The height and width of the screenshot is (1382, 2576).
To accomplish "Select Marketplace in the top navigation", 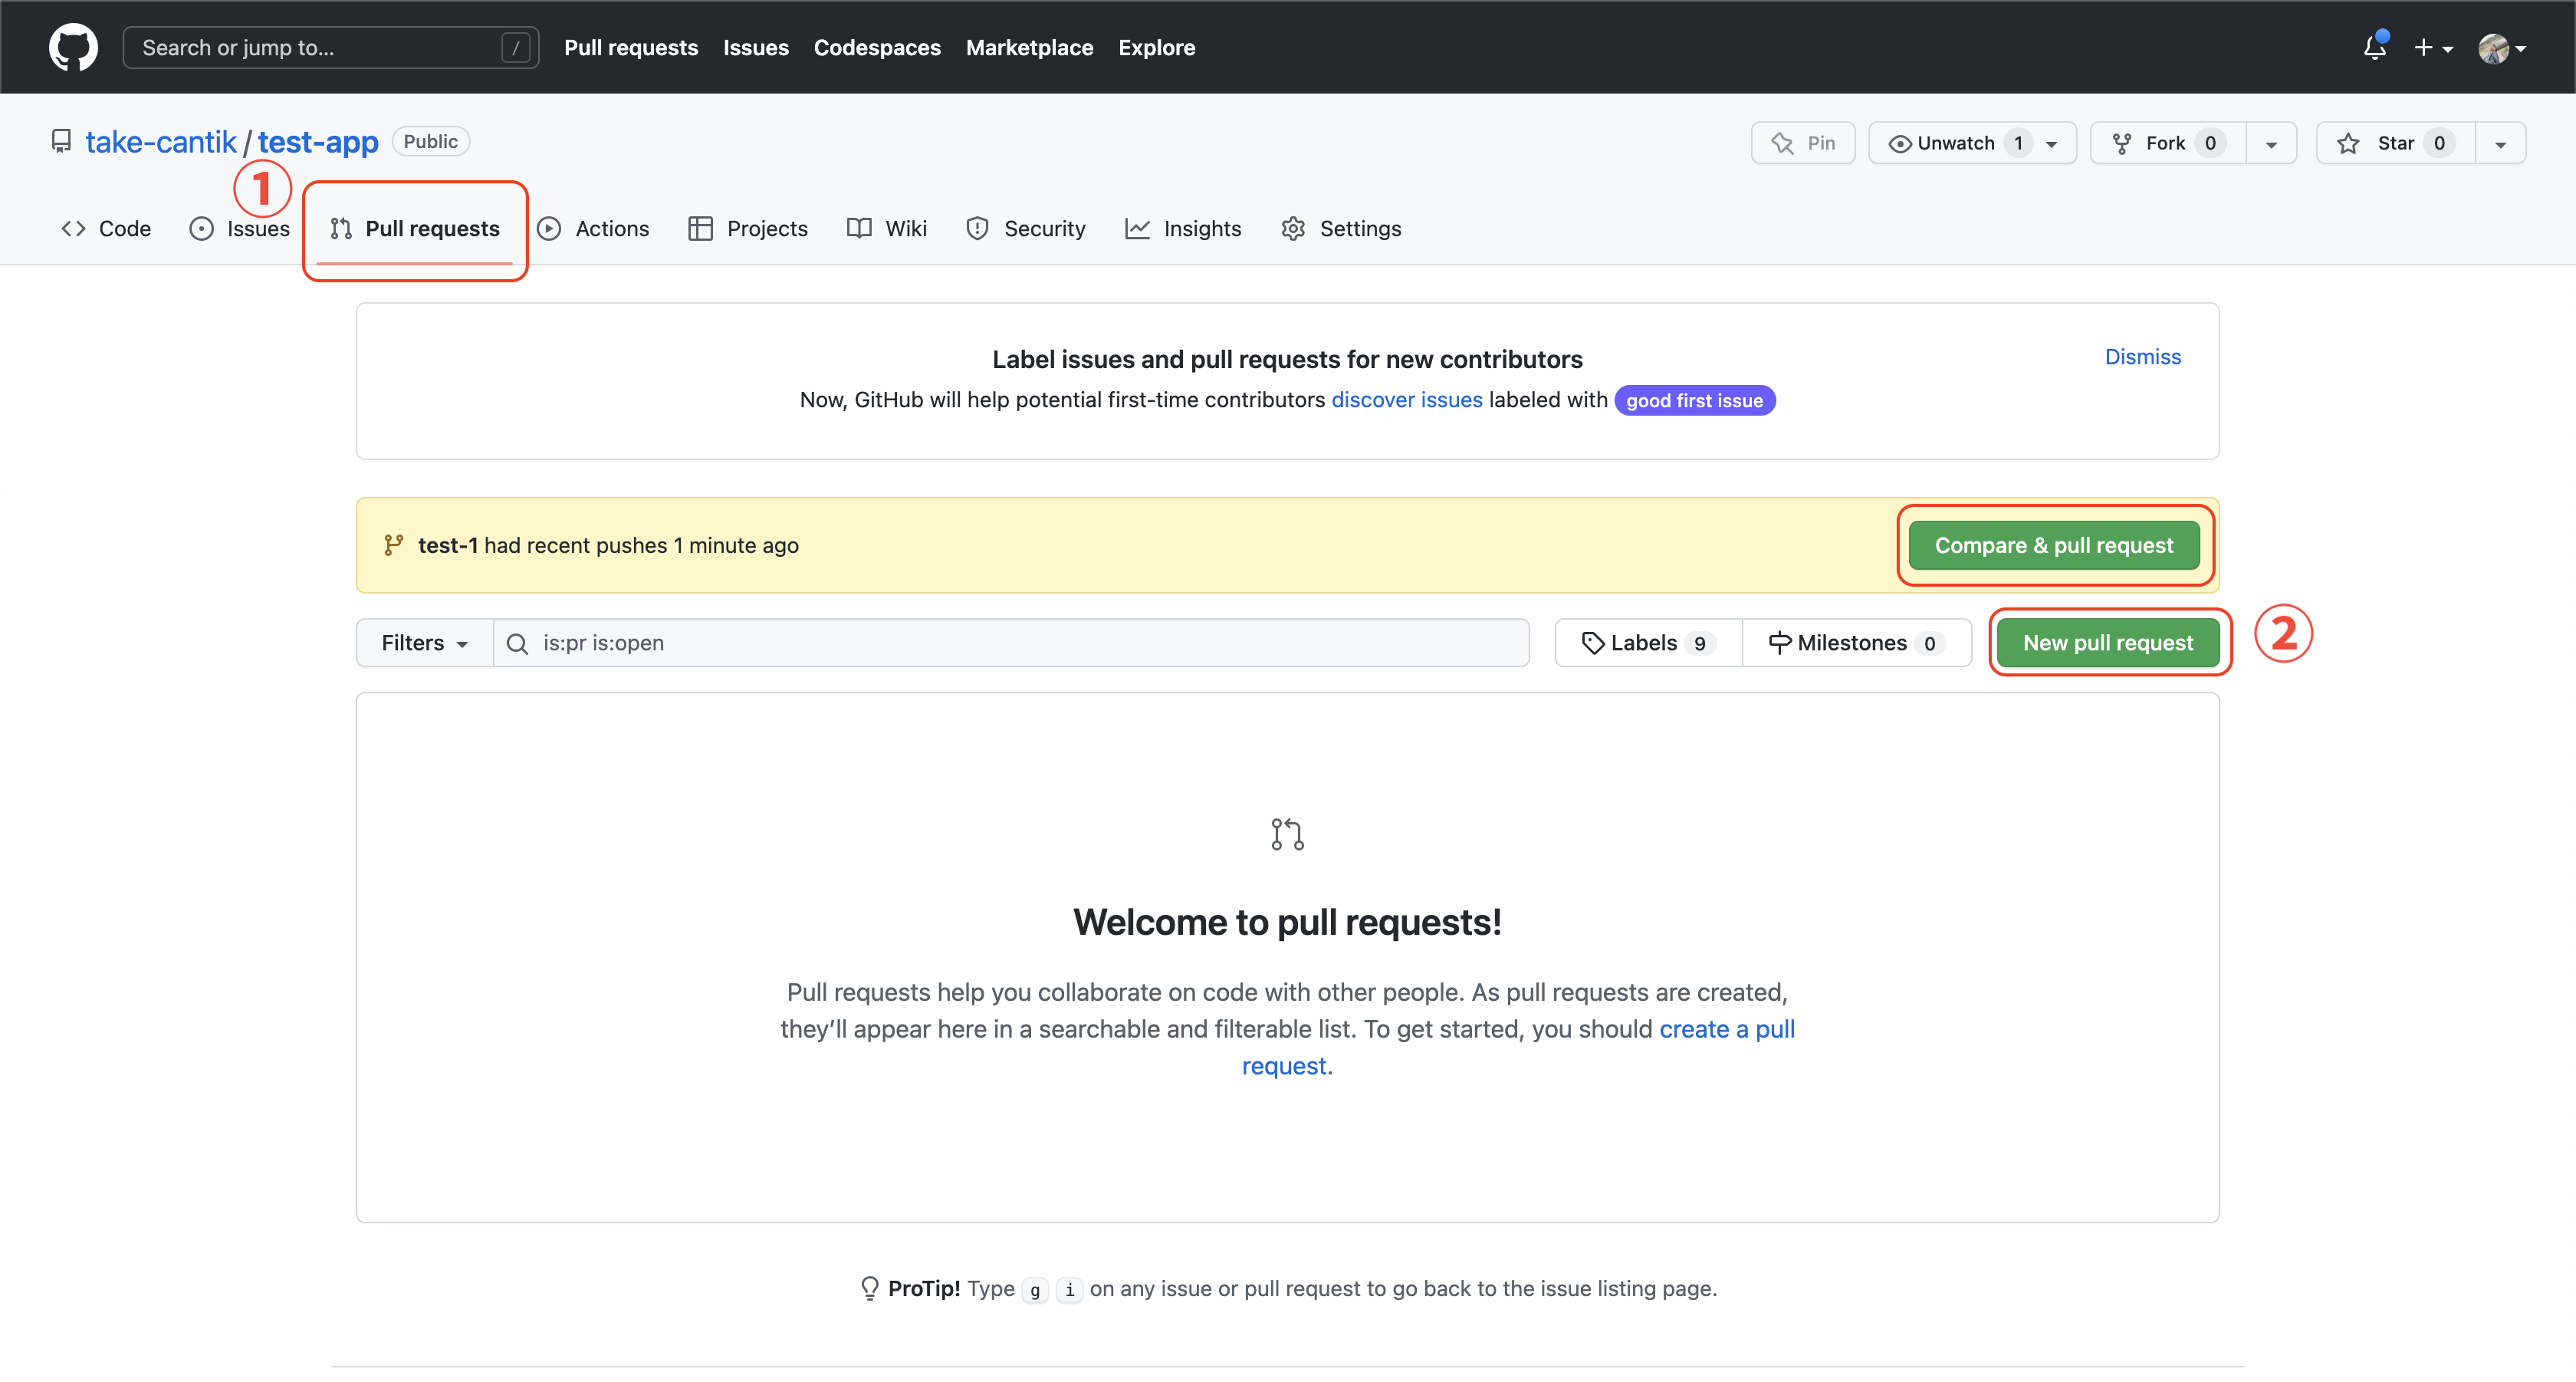I will point(1029,47).
